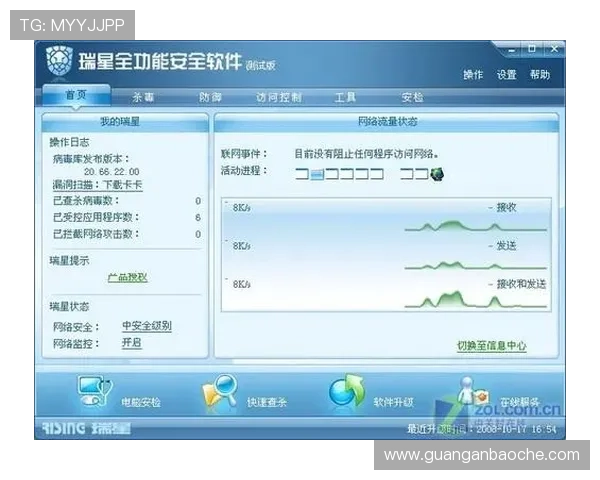Open the 工具 tools tab
This screenshot has width=600, height=480.
click(x=345, y=97)
